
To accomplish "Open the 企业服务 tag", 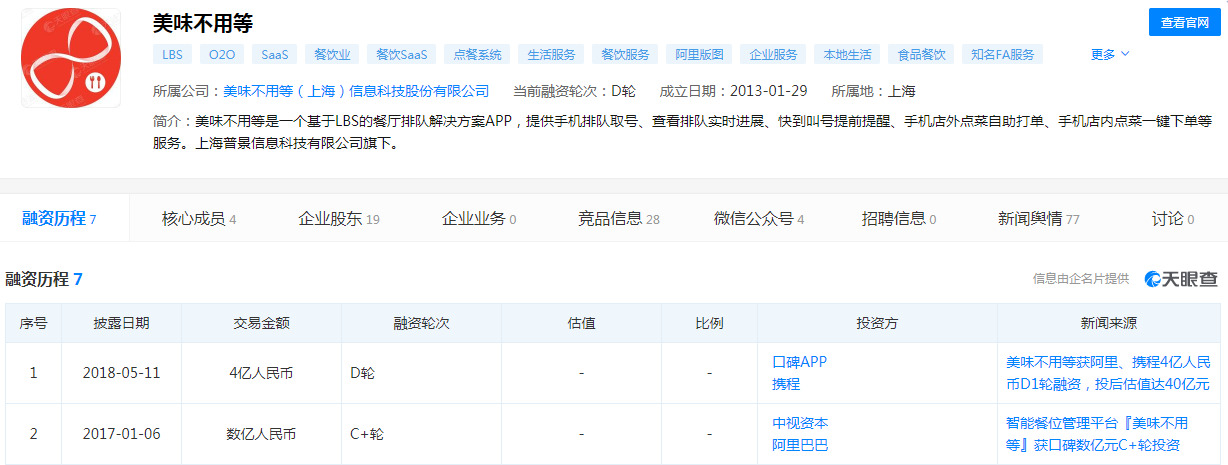I will click(774, 54).
